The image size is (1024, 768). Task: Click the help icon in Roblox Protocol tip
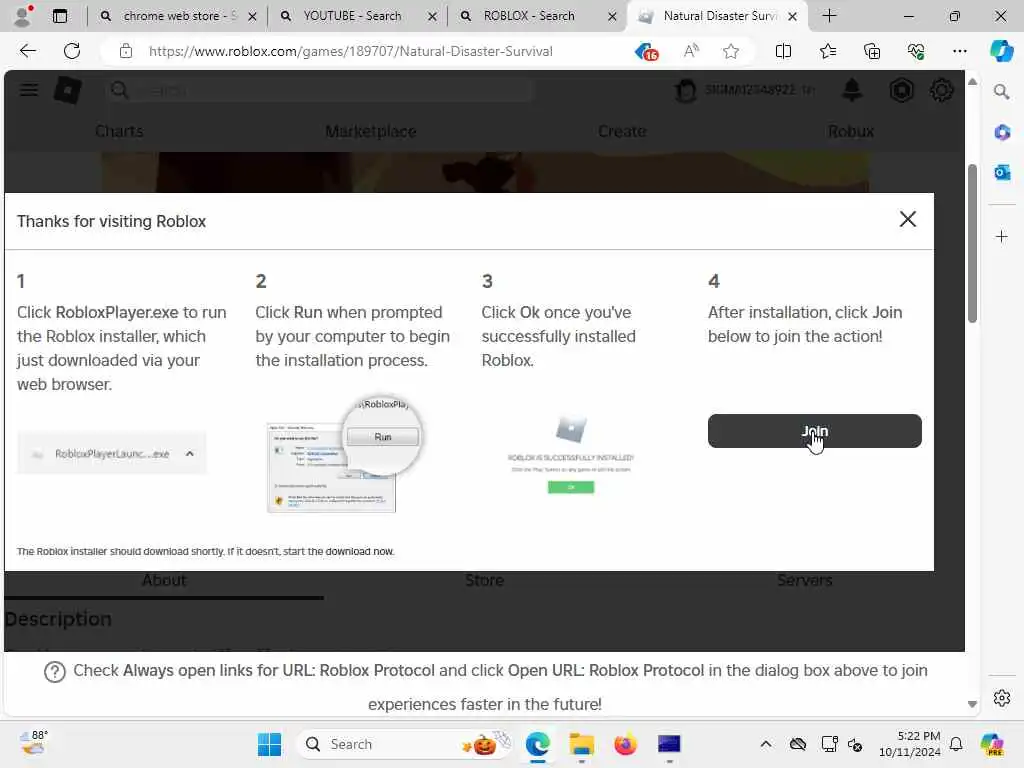(55, 671)
